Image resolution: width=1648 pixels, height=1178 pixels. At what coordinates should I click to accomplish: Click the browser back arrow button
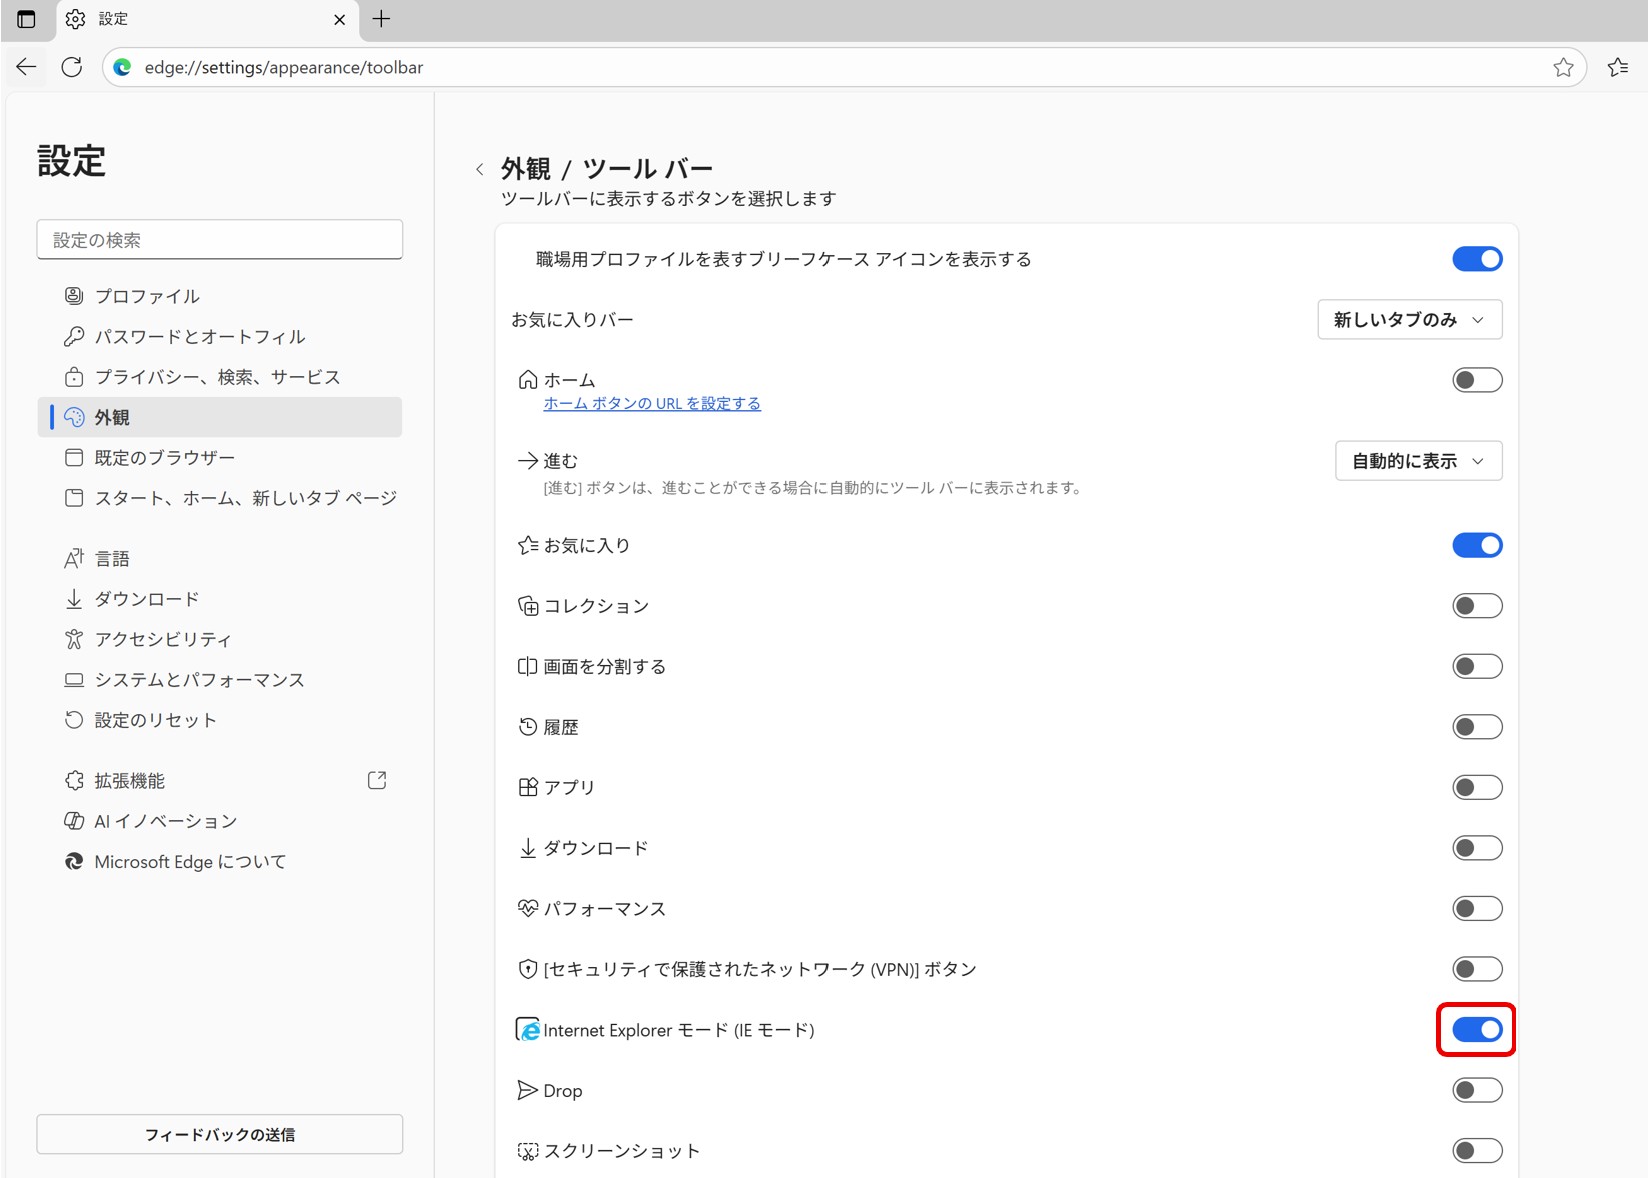click(x=26, y=67)
